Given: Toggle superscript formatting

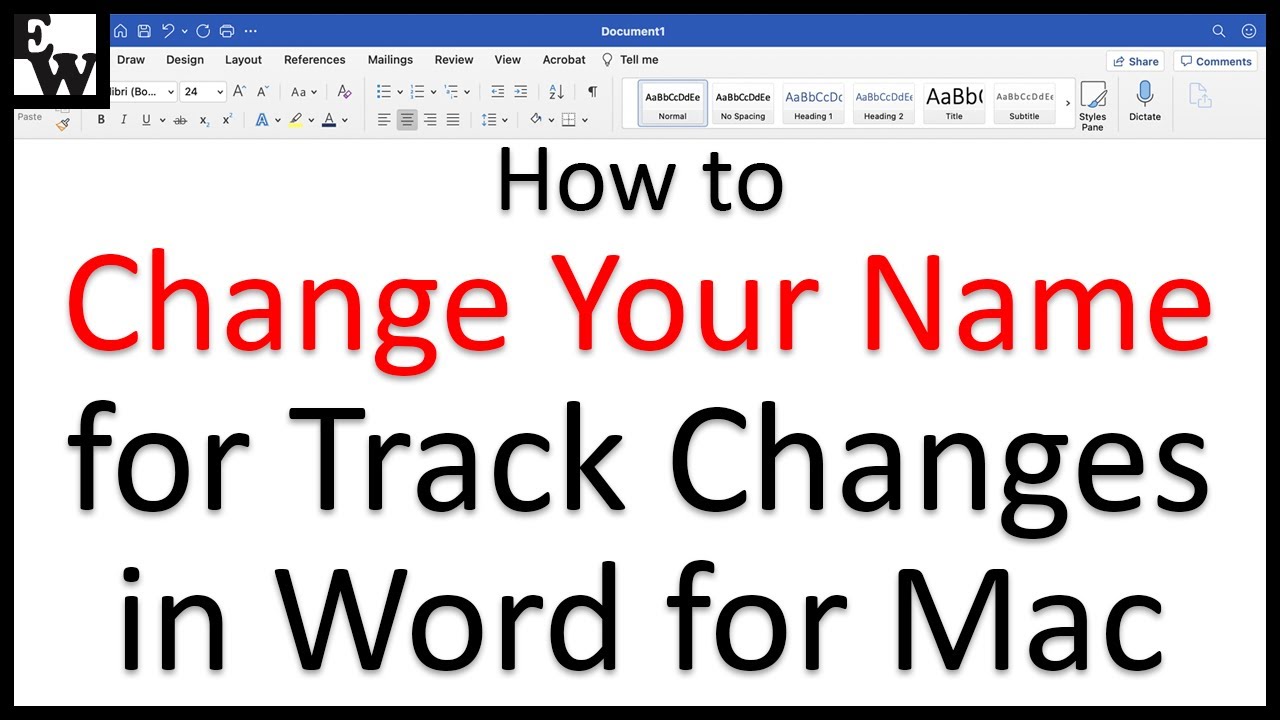Looking at the screenshot, I should pyautogui.click(x=227, y=120).
